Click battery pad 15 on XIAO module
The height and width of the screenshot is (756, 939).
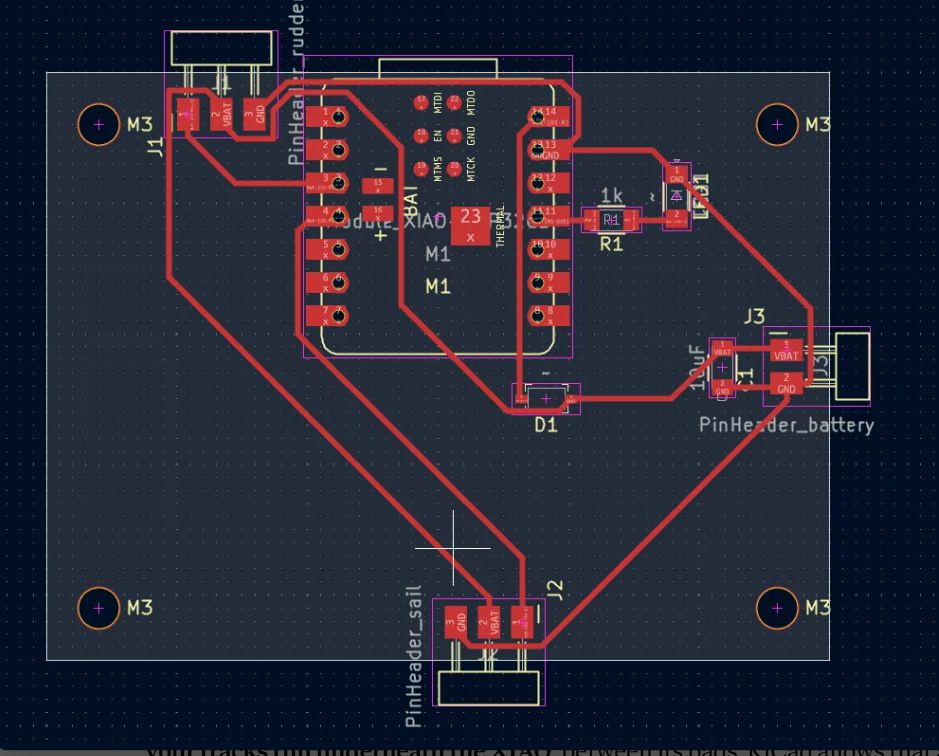378,186
